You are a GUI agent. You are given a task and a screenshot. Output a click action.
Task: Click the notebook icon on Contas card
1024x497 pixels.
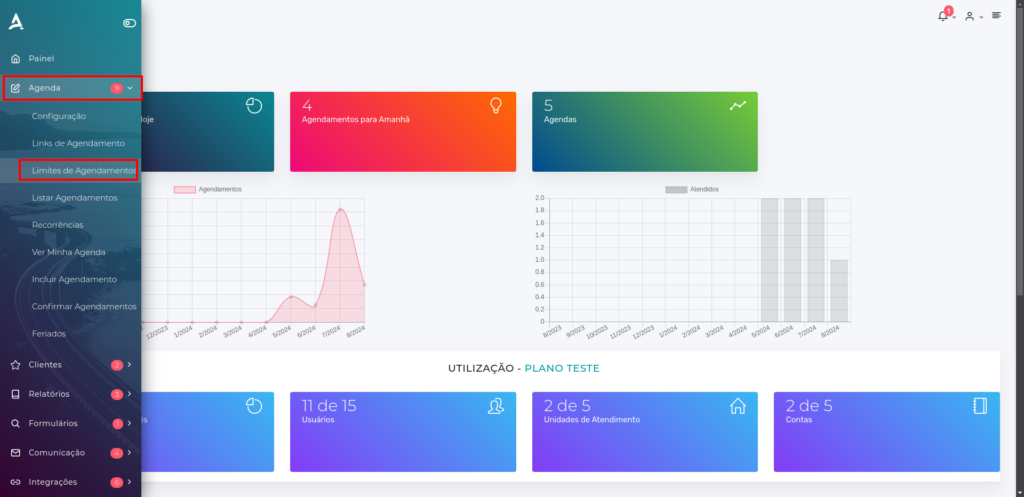tap(980, 406)
